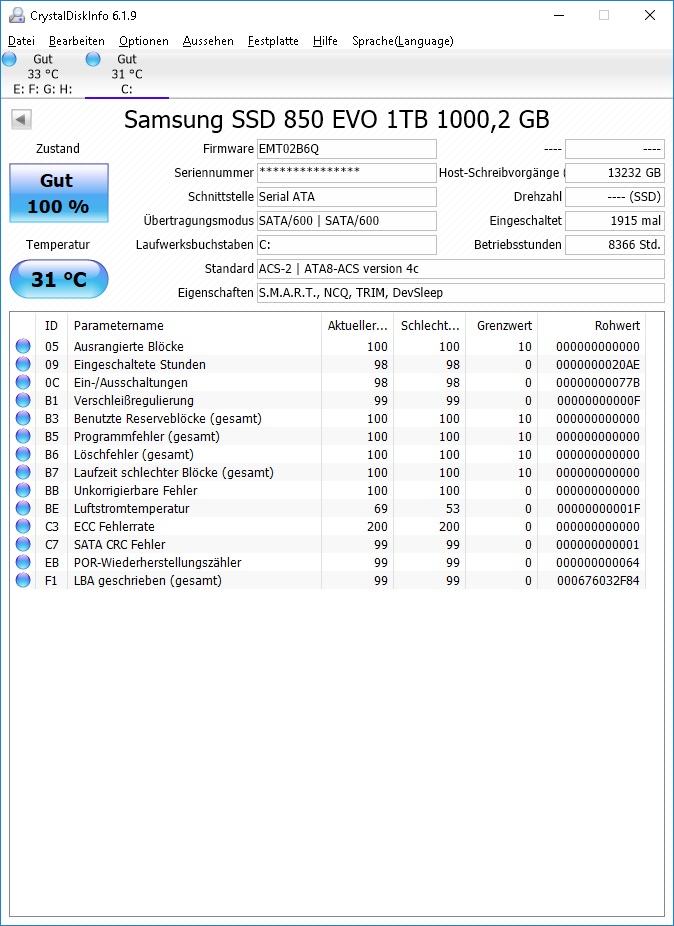The height and width of the screenshot is (926, 674).
Task: Click raw value 0000000020AE
Action: tap(598, 364)
